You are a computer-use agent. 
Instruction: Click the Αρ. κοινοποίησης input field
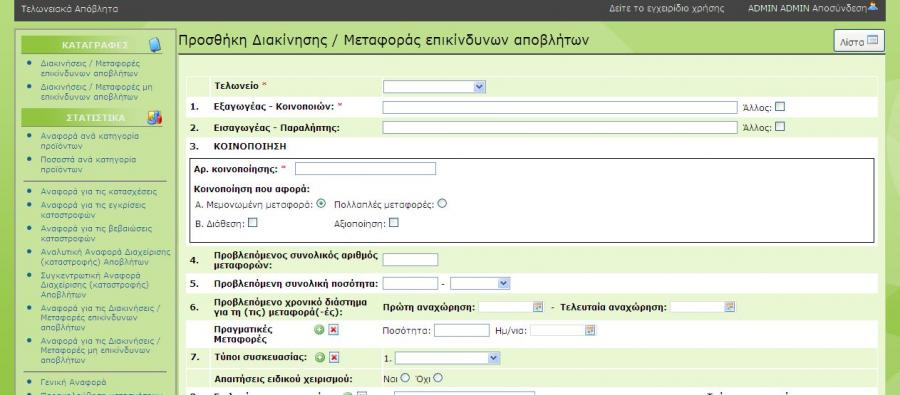pyautogui.click(x=365, y=169)
